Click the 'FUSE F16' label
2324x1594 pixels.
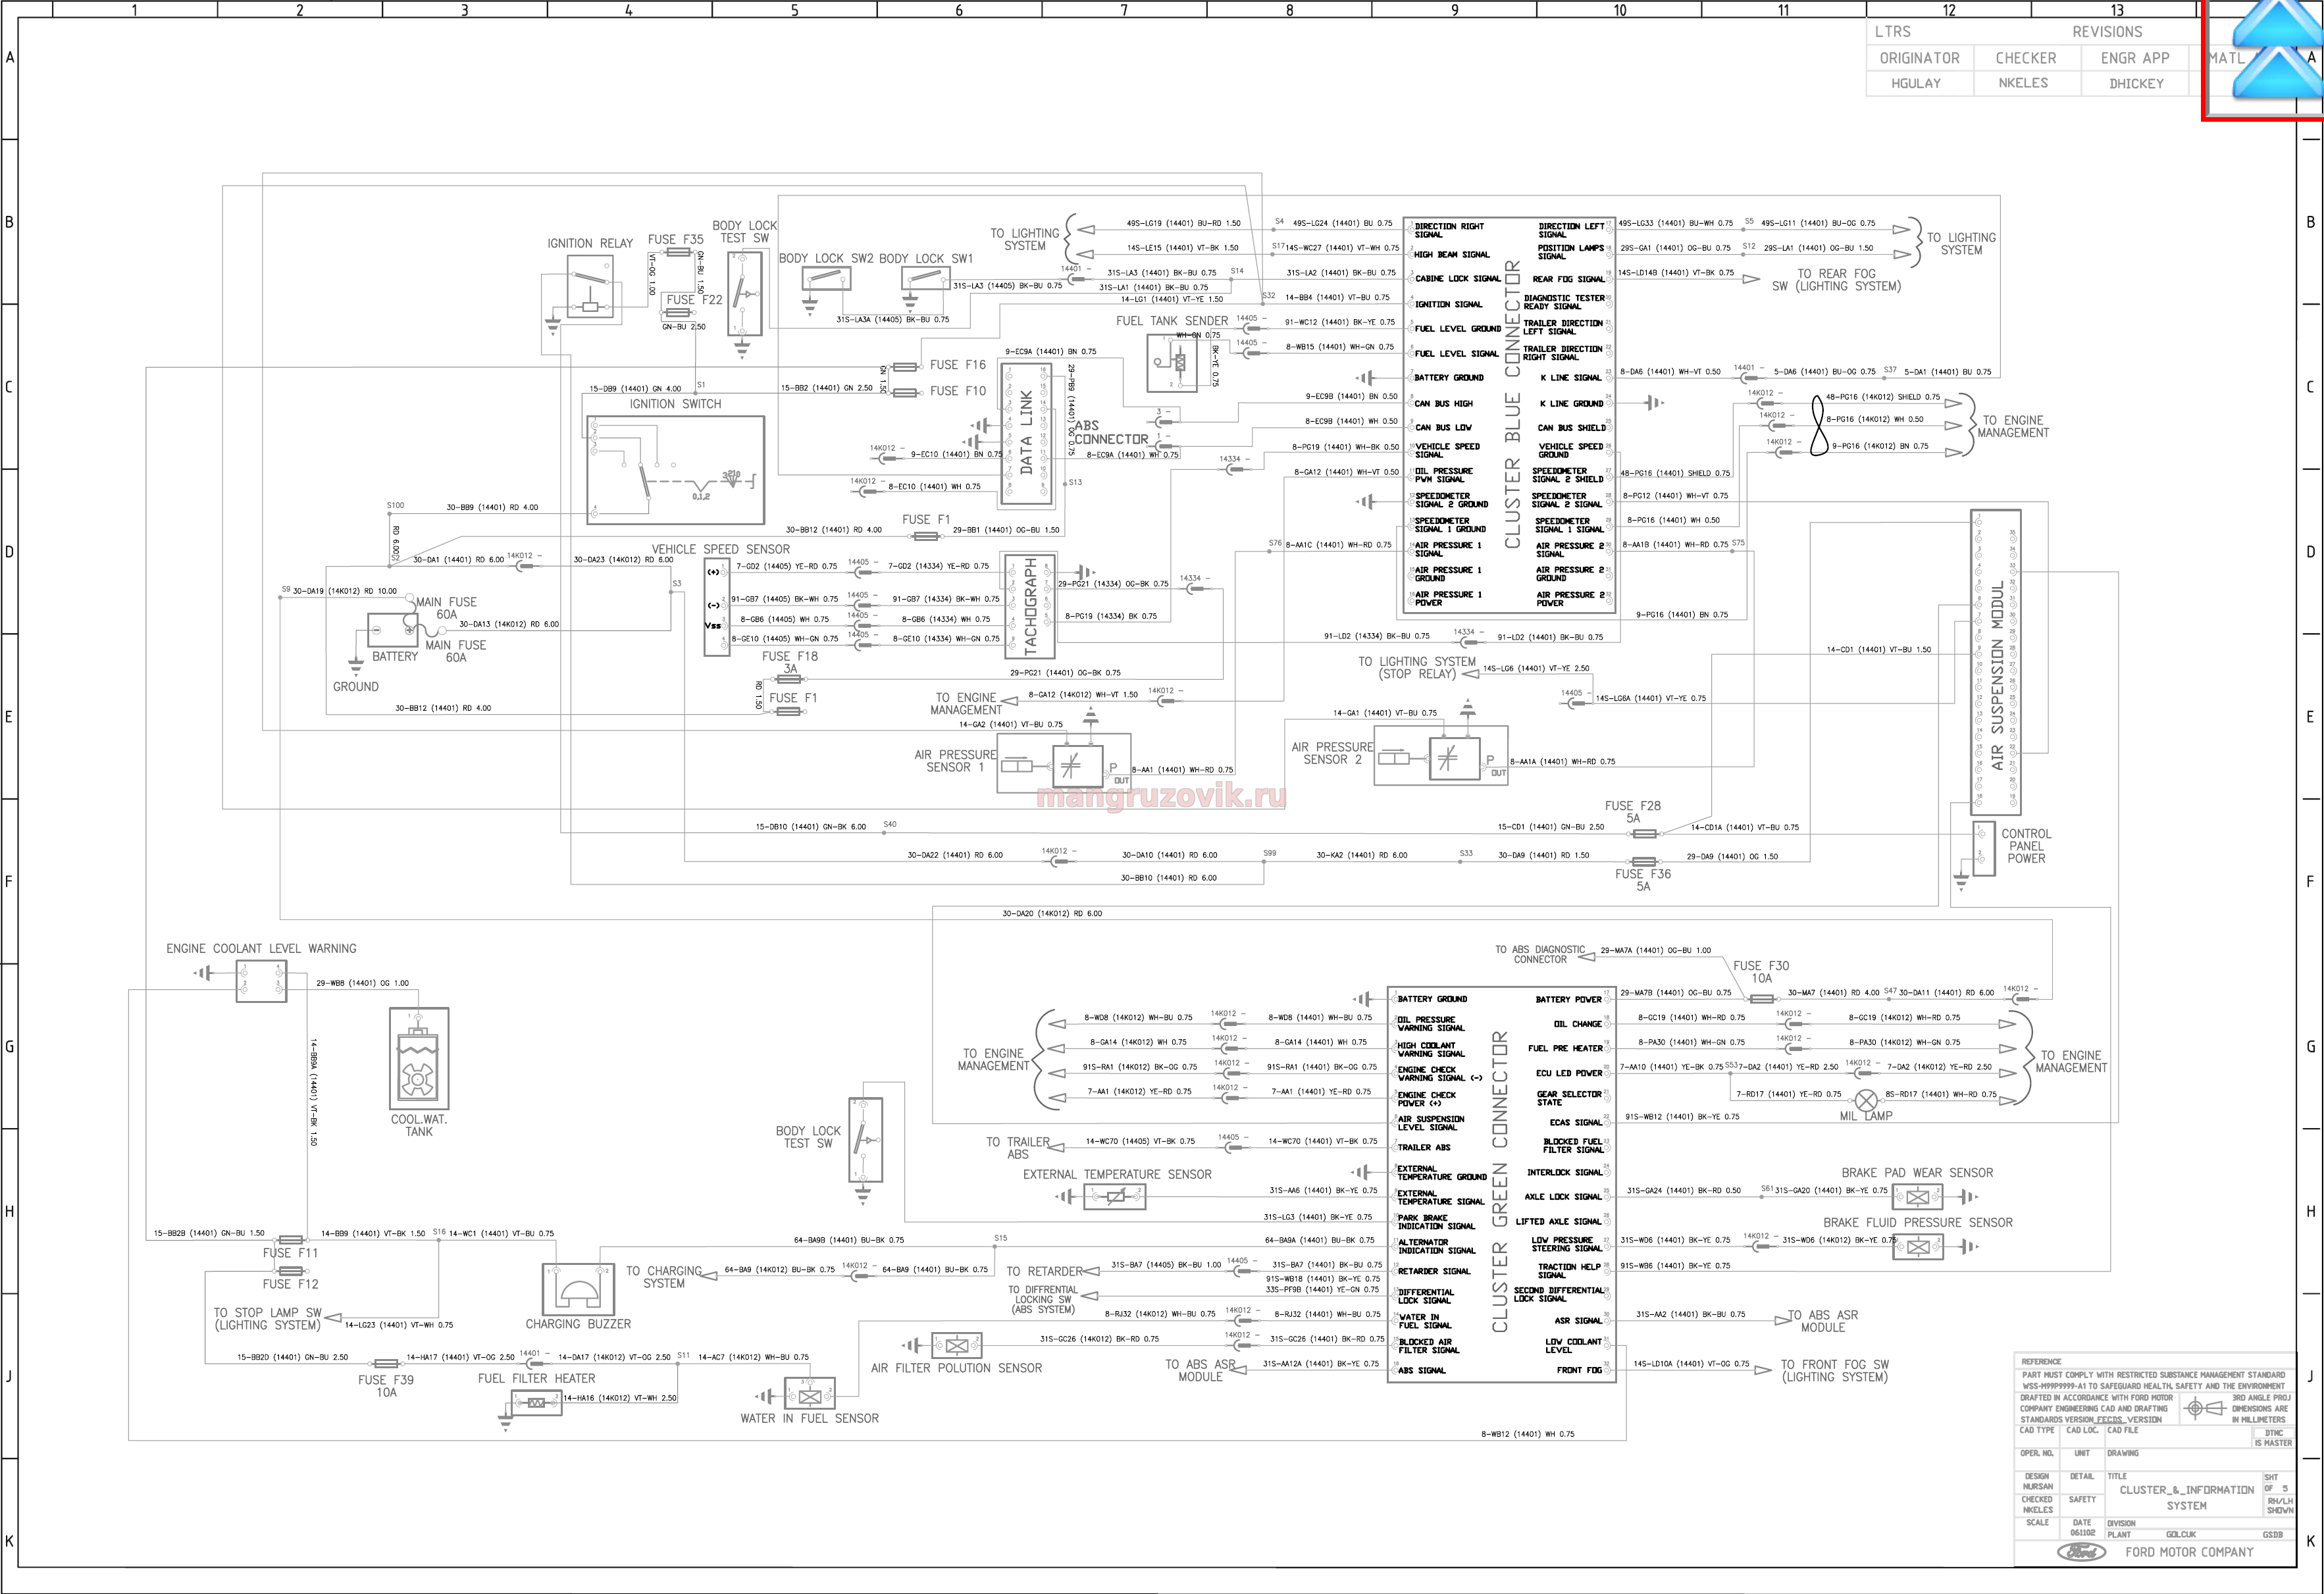point(958,365)
